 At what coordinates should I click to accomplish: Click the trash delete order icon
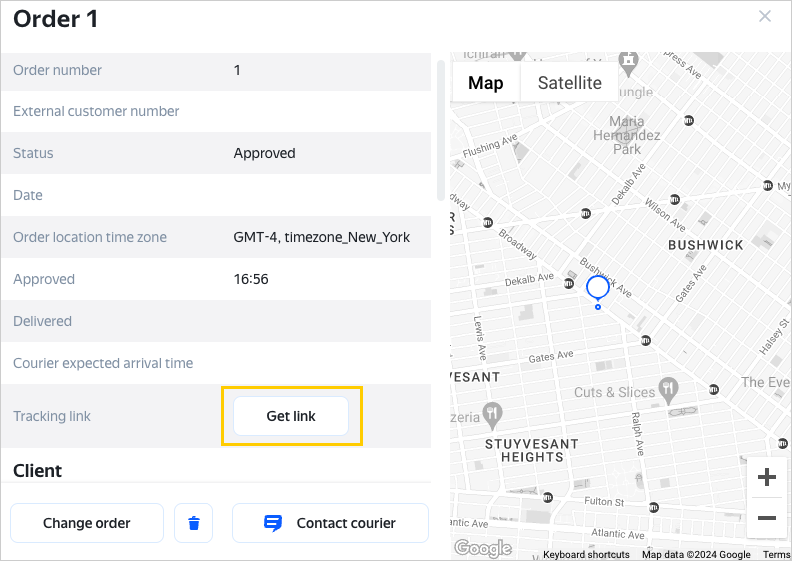194,523
